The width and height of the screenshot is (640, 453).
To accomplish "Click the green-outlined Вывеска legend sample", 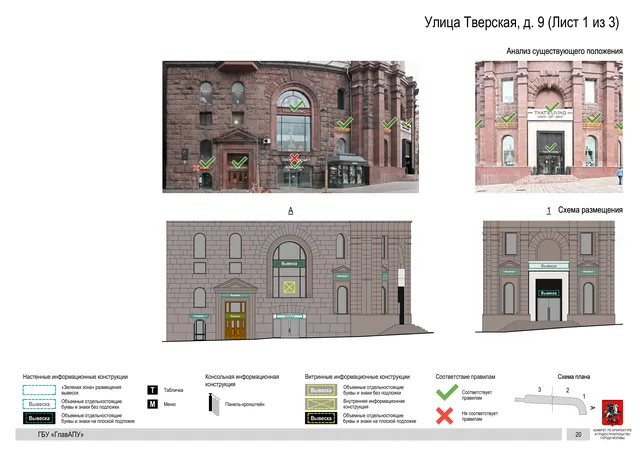I will pos(39,404).
